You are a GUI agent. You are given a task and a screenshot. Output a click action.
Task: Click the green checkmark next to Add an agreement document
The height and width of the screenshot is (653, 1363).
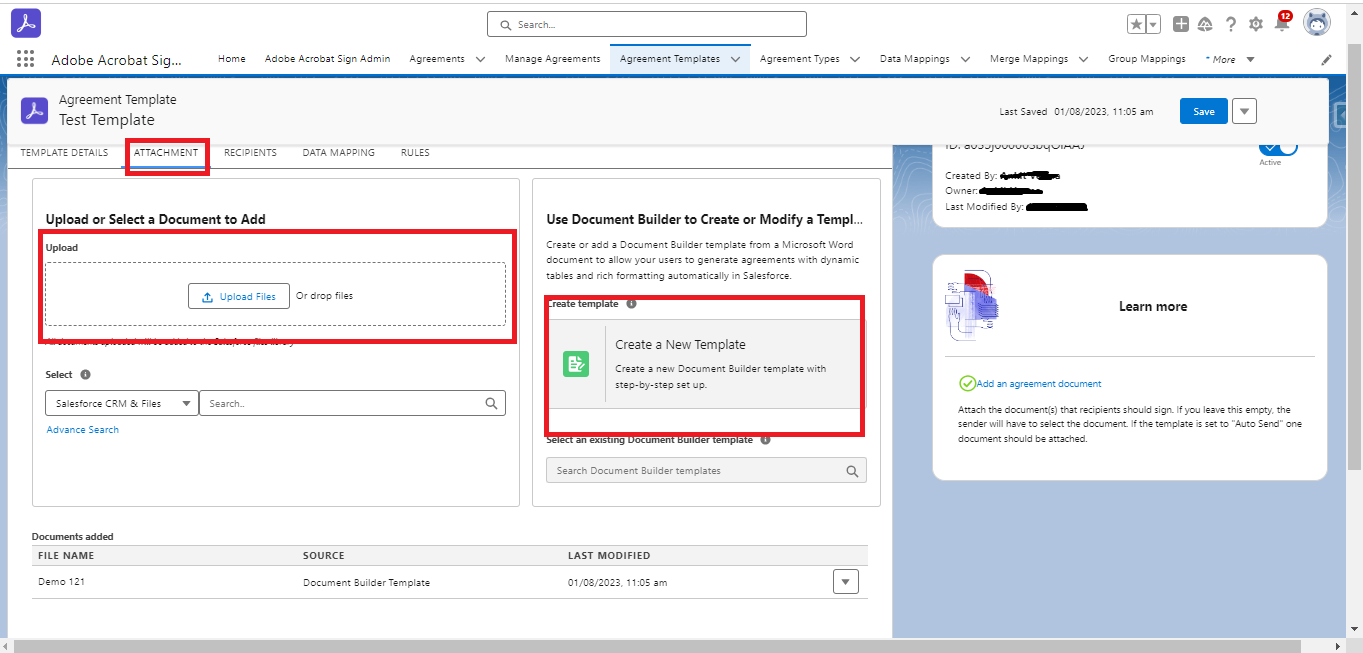pyautogui.click(x=967, y=383)
